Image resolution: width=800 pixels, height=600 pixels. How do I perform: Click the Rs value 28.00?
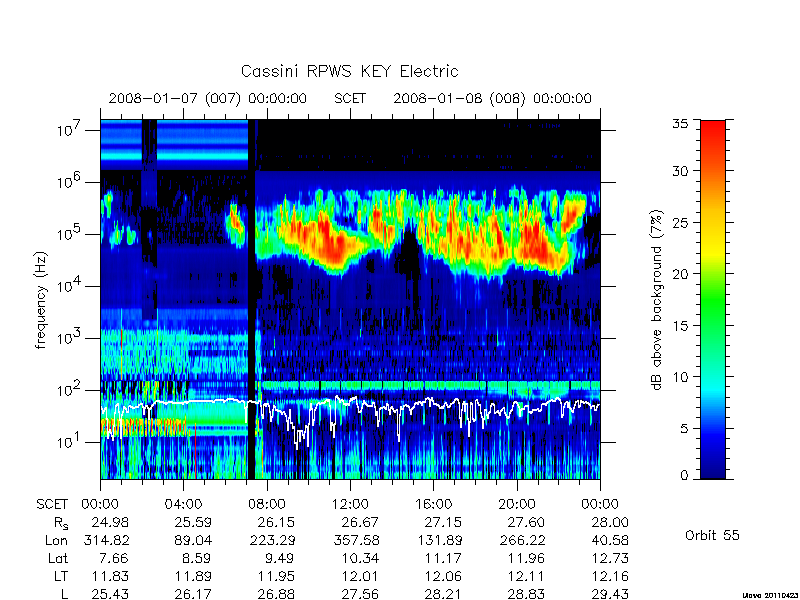pyautogui.click(x=610, y=522)
